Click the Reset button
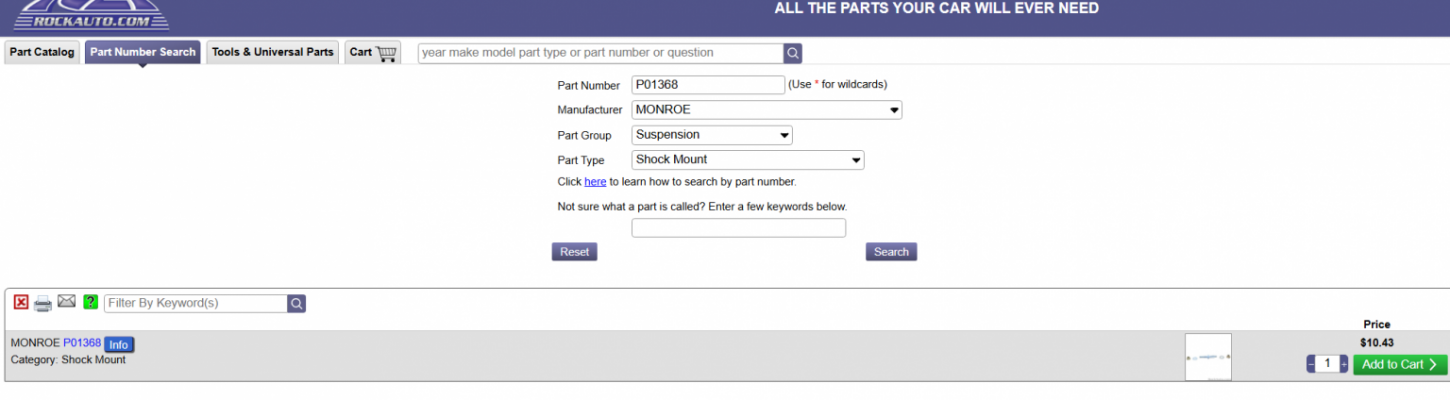Viewport: 1450px width, 400px height. point(575,252)
